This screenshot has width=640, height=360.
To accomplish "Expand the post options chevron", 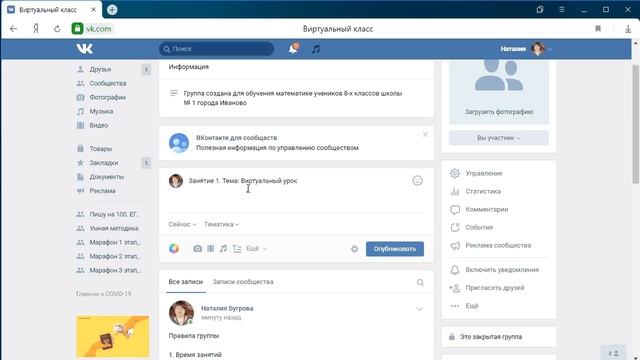I will point(419,309).
